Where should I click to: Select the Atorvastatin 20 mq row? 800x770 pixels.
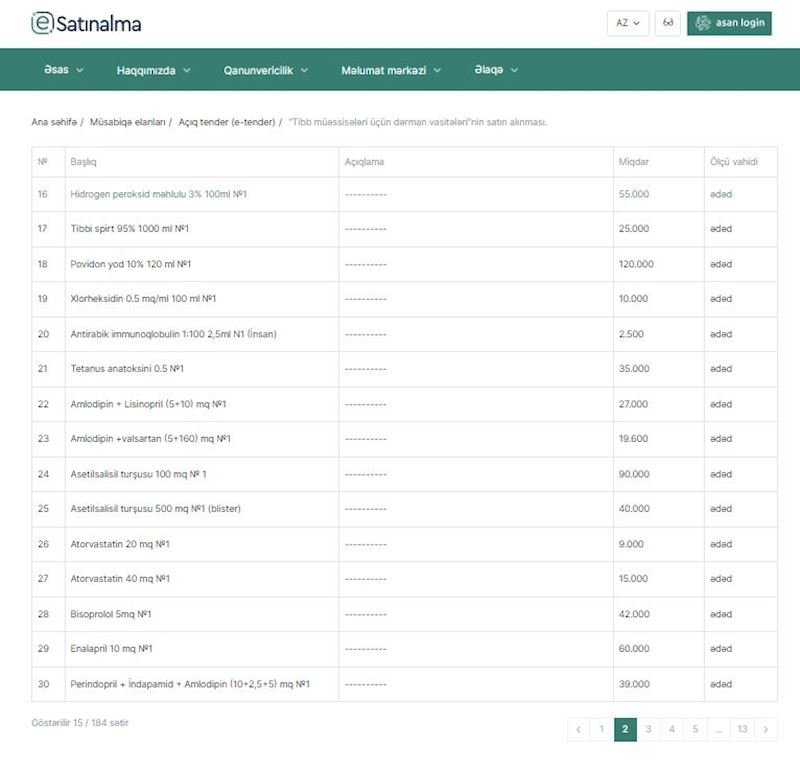point(120,544)
